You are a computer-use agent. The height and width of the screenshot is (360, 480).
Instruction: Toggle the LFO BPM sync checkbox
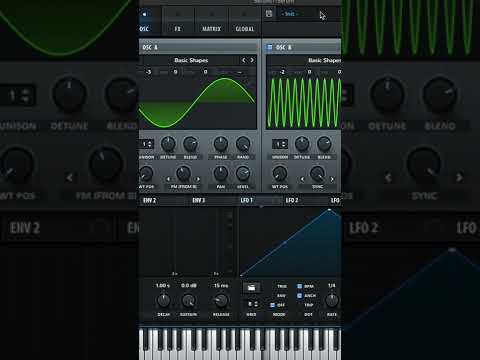click(x=299, y=286)
